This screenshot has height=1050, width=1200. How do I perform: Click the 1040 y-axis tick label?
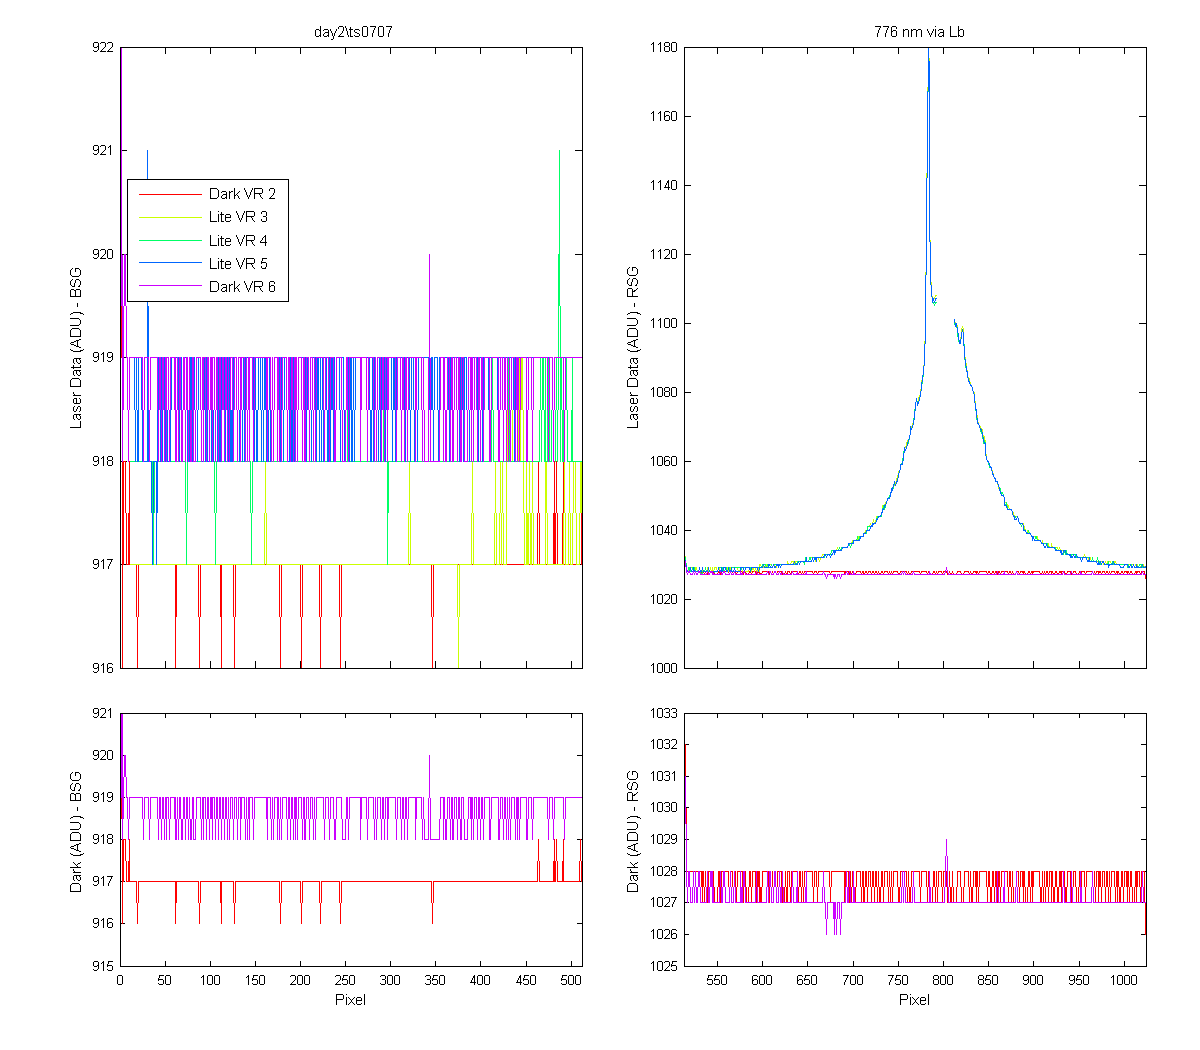663,530
